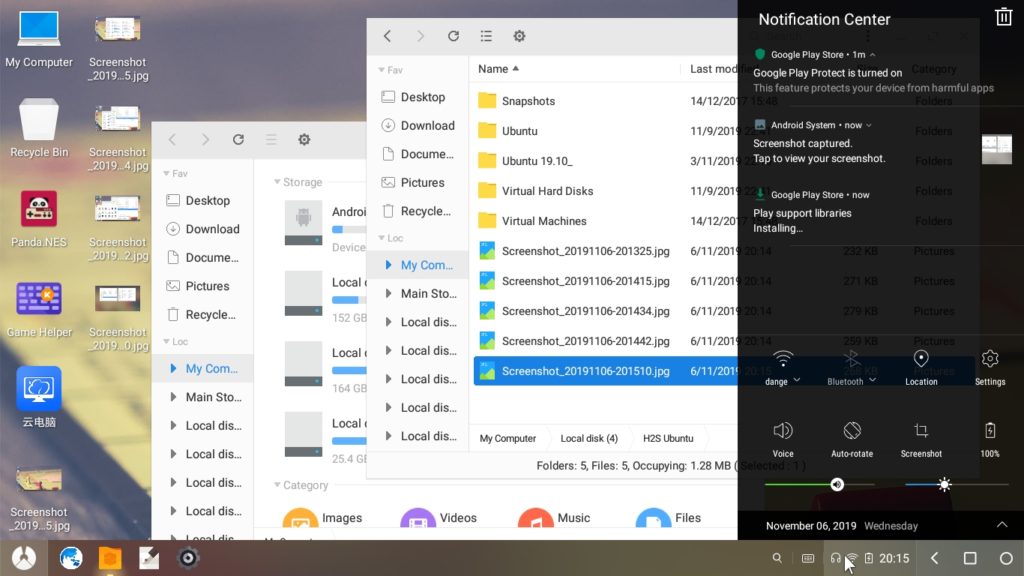Image resolution: width=1024 pixels, height=576 pixels.
Task: Switch list view in front file manager
Action: pyautogui.click(x=487, y=36)
